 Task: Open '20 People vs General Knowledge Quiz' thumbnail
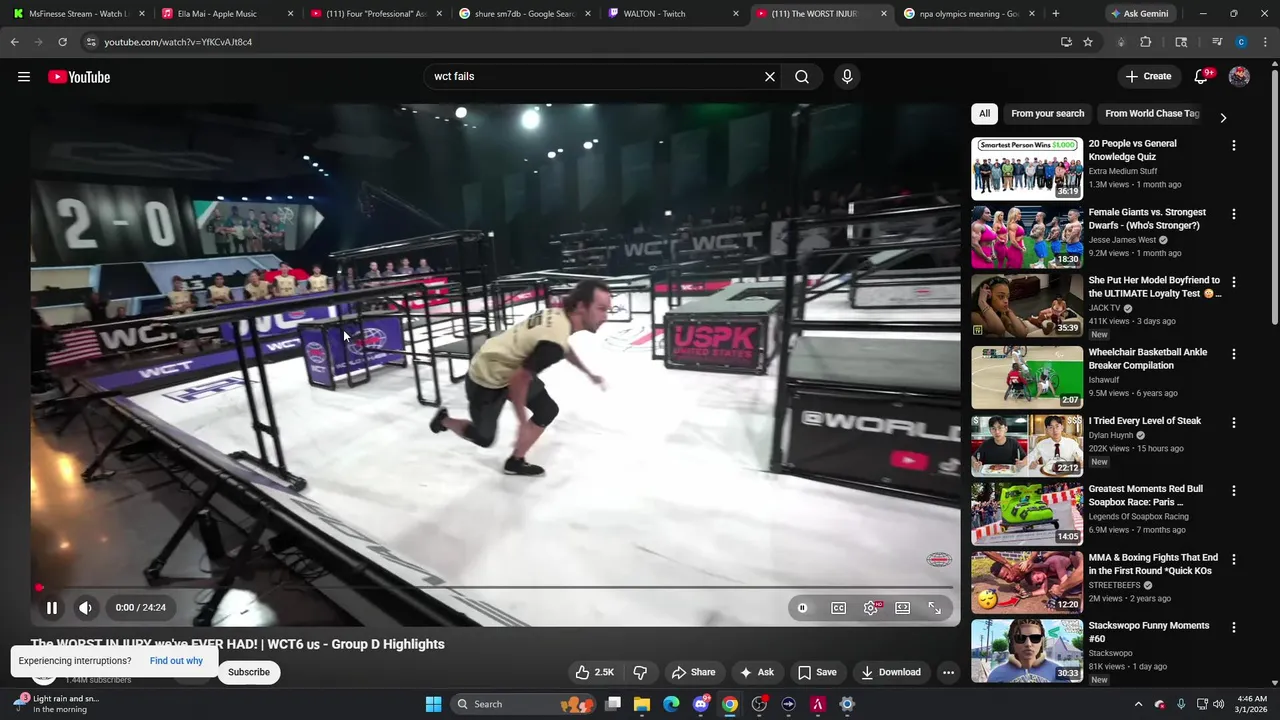(1027, 169)
